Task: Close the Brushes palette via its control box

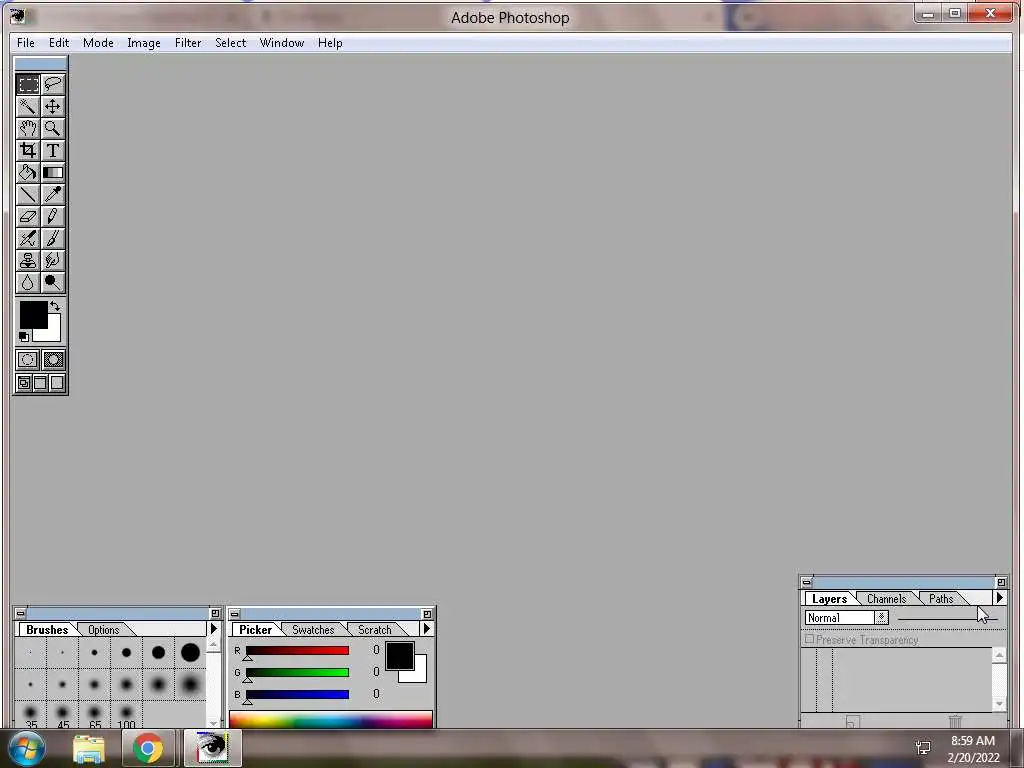Action: 21,613
